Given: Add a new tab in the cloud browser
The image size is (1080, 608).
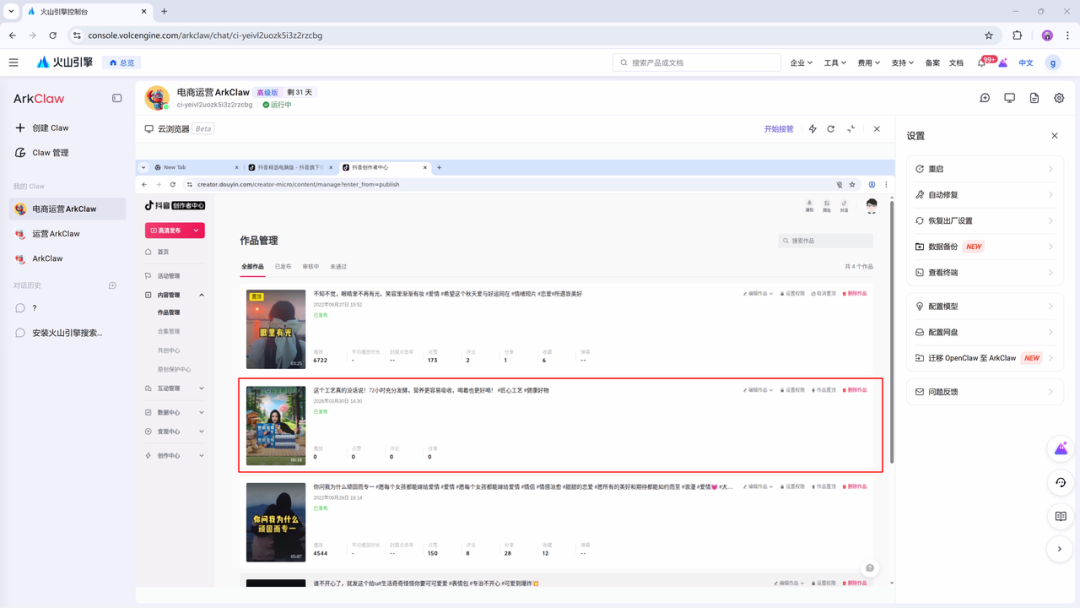Looking at the screenshot, I should point(439,167).
